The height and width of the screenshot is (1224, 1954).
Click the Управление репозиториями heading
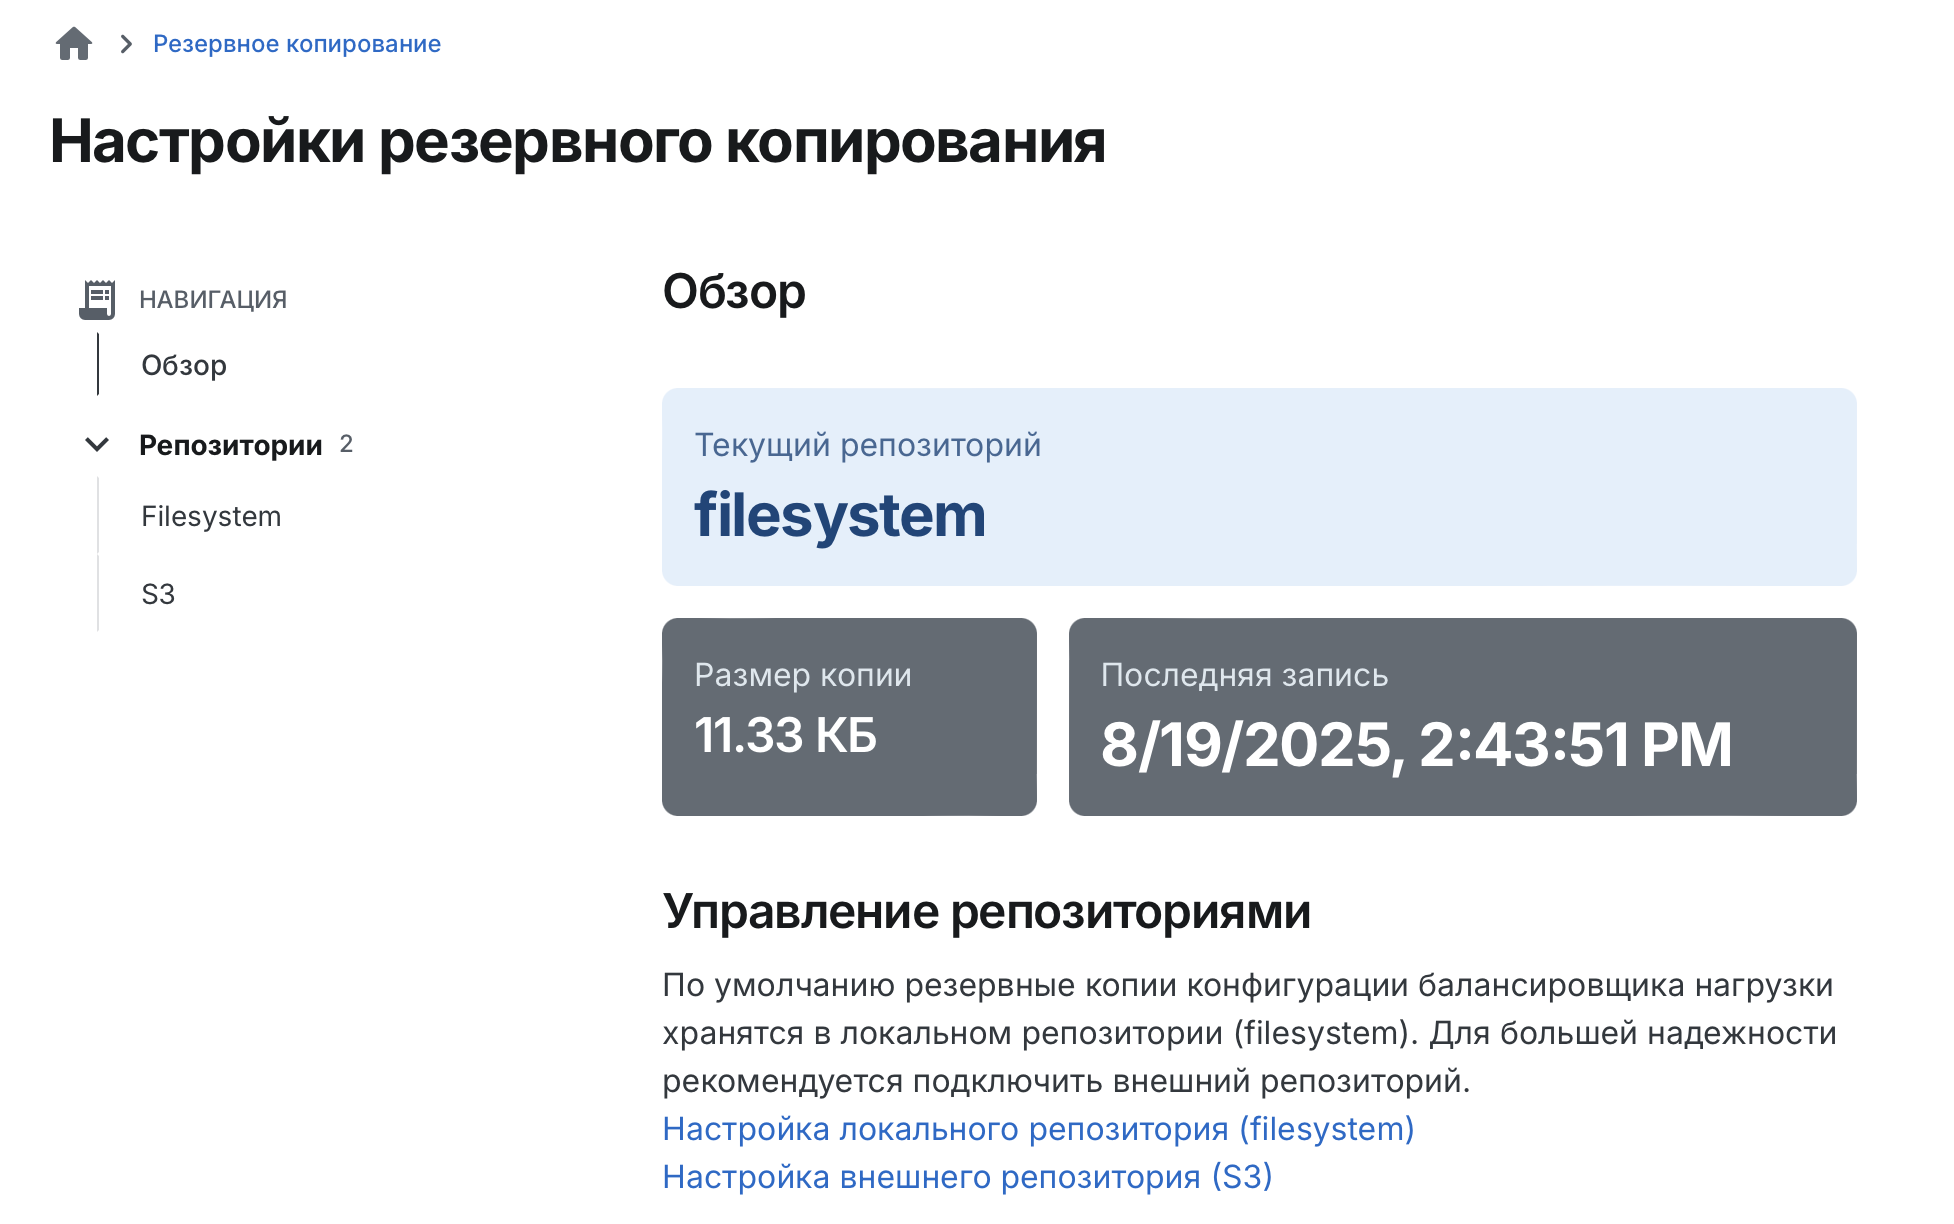pyautogui.click(x=986, y=912)
